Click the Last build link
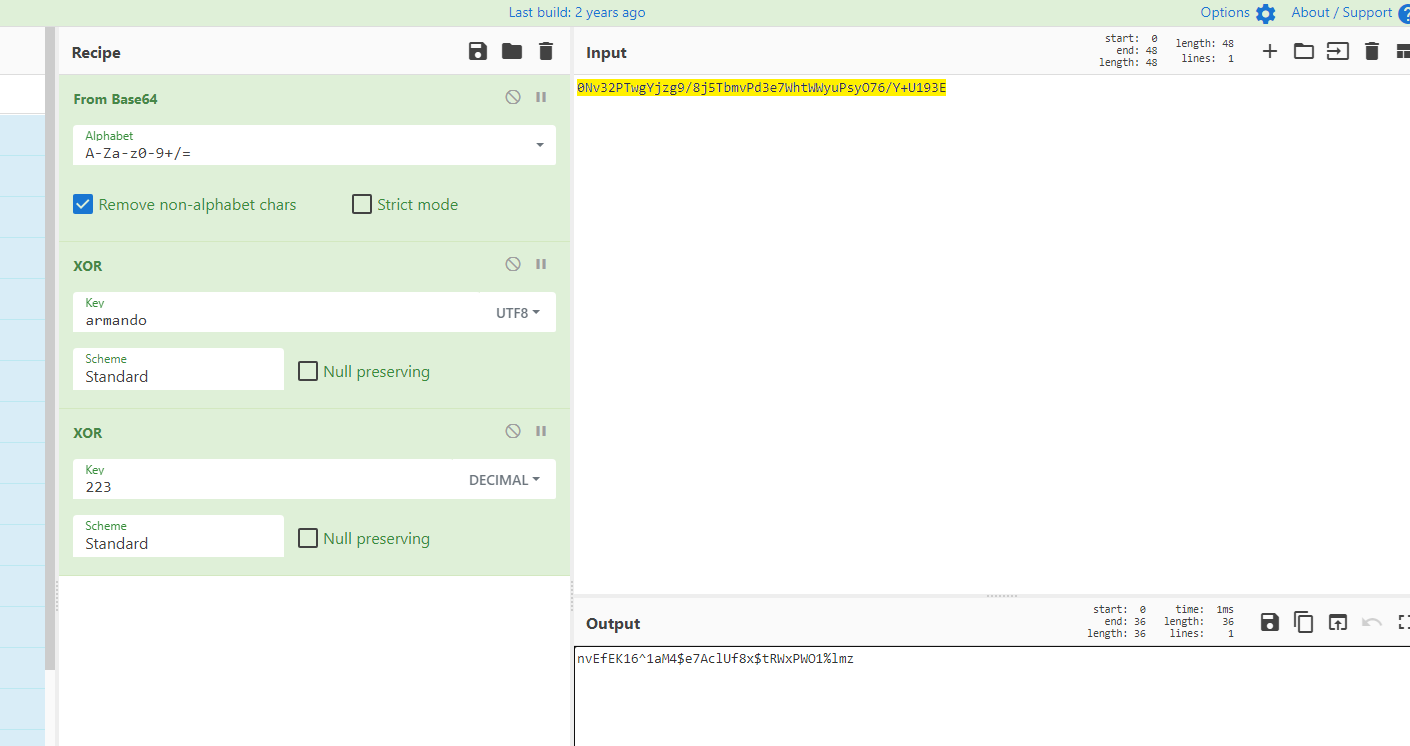This screenshot has height=746, width=1410. pyautogui.click(x=577, y=13)
